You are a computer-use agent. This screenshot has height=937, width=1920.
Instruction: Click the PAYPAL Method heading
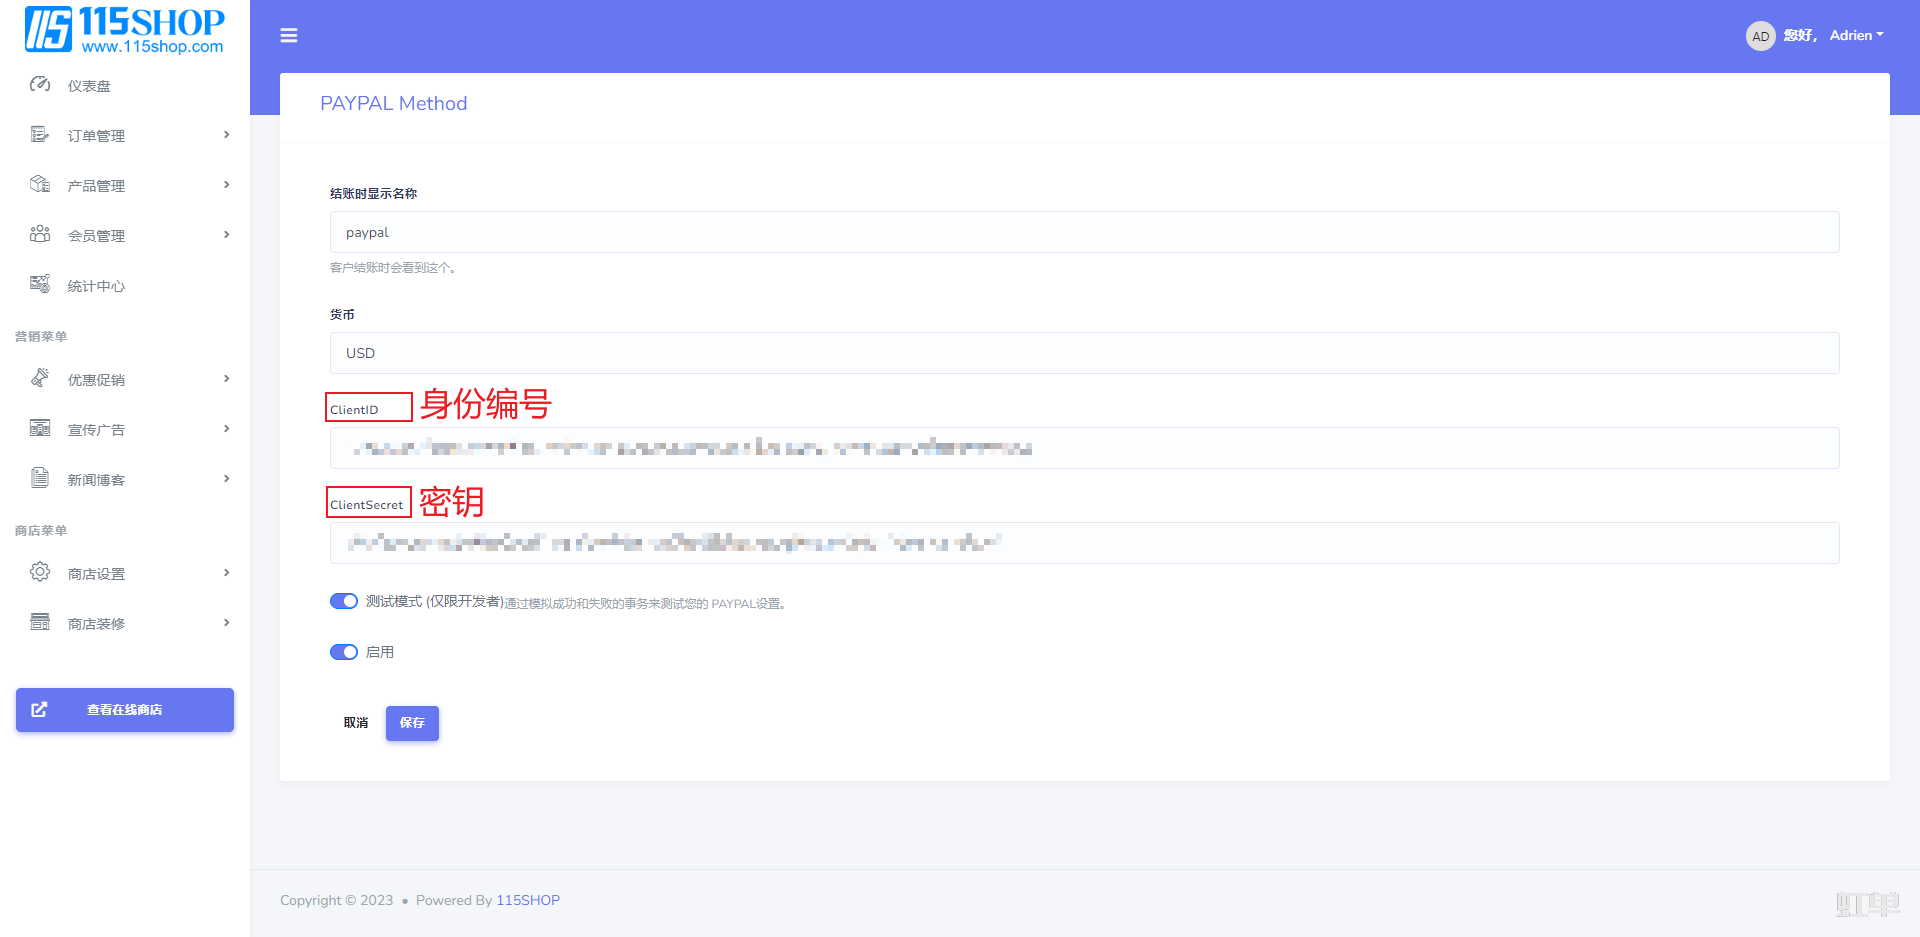(393, 103)
